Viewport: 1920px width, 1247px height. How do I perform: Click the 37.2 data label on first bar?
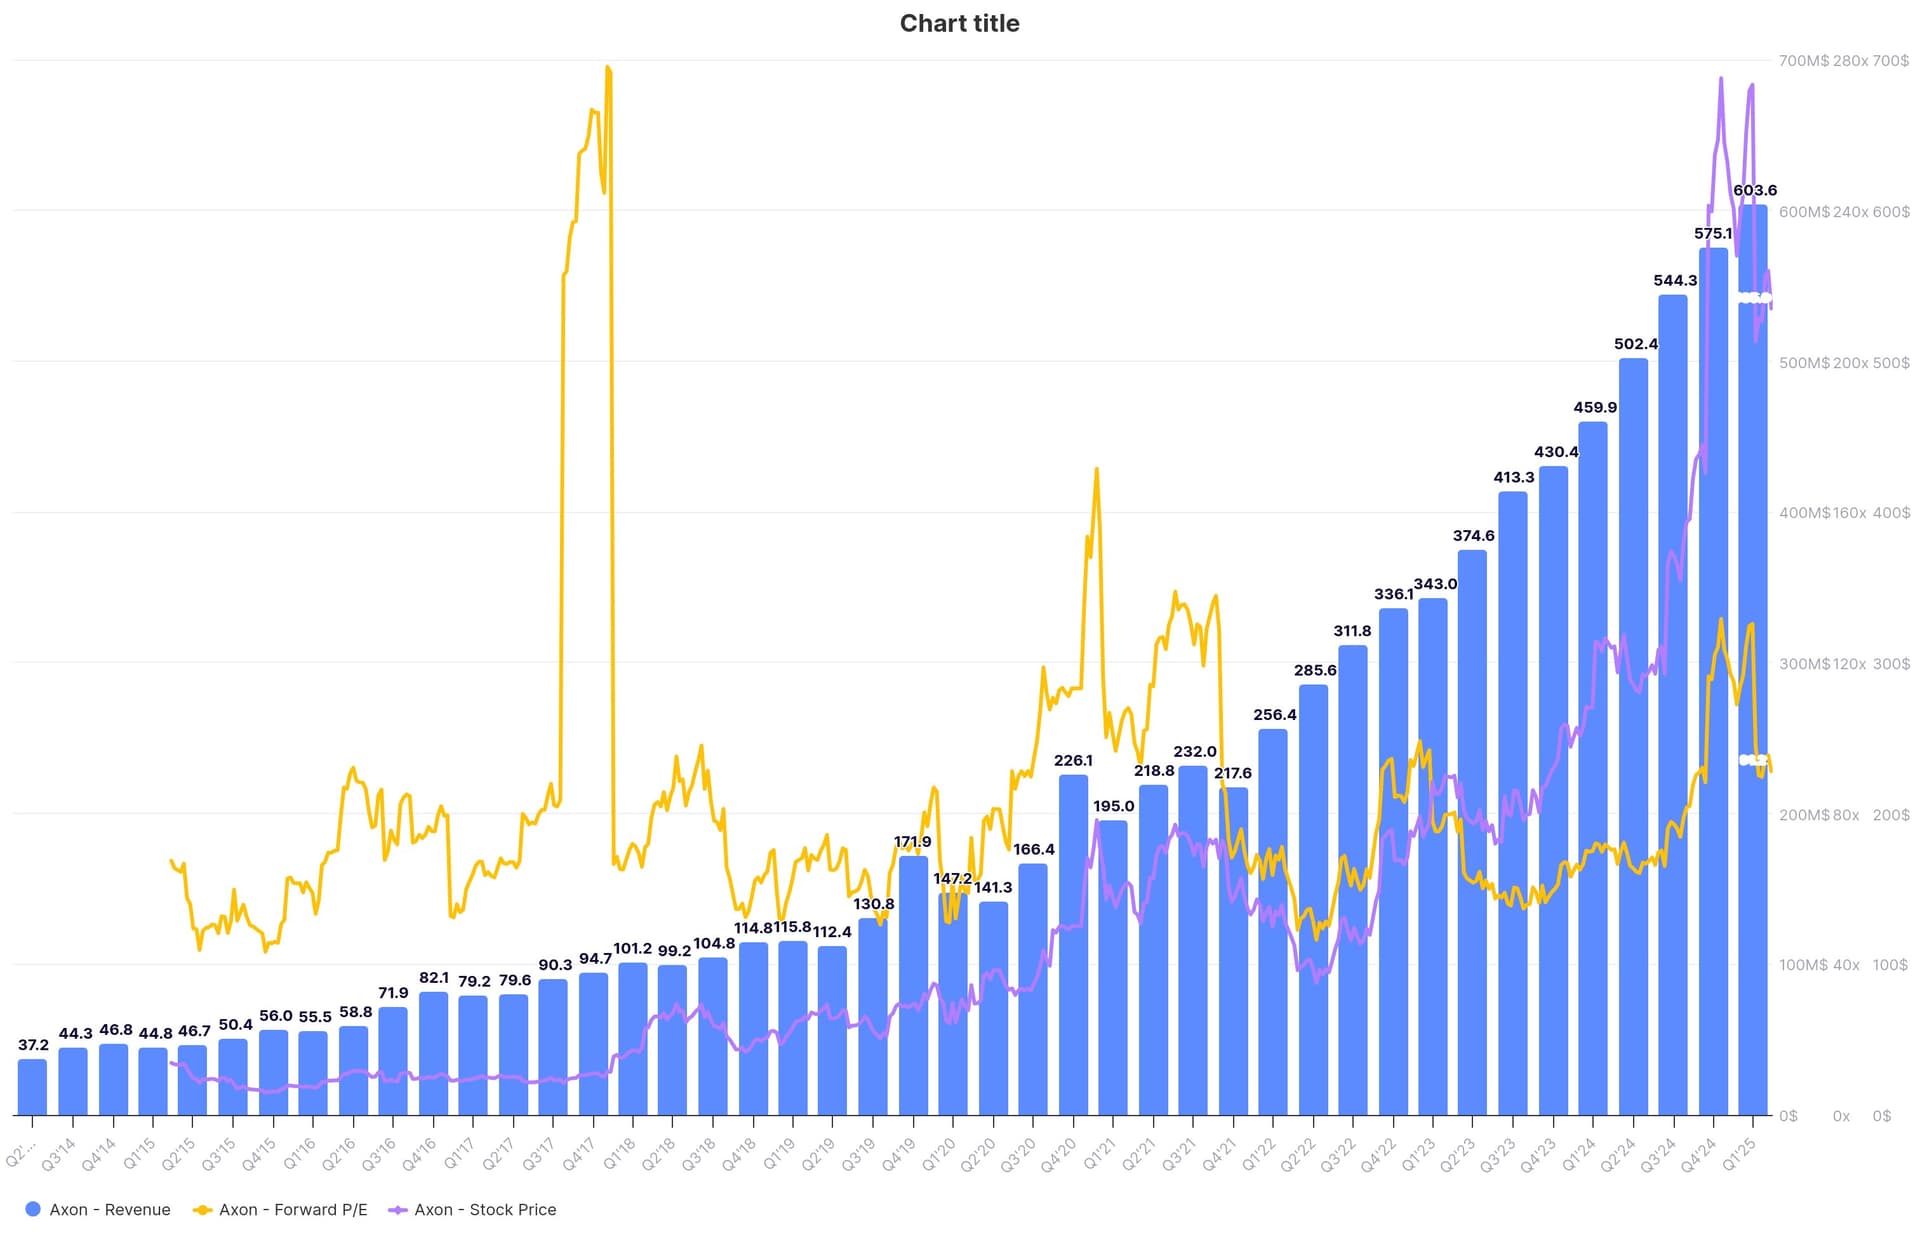(x=33, y=1044)
